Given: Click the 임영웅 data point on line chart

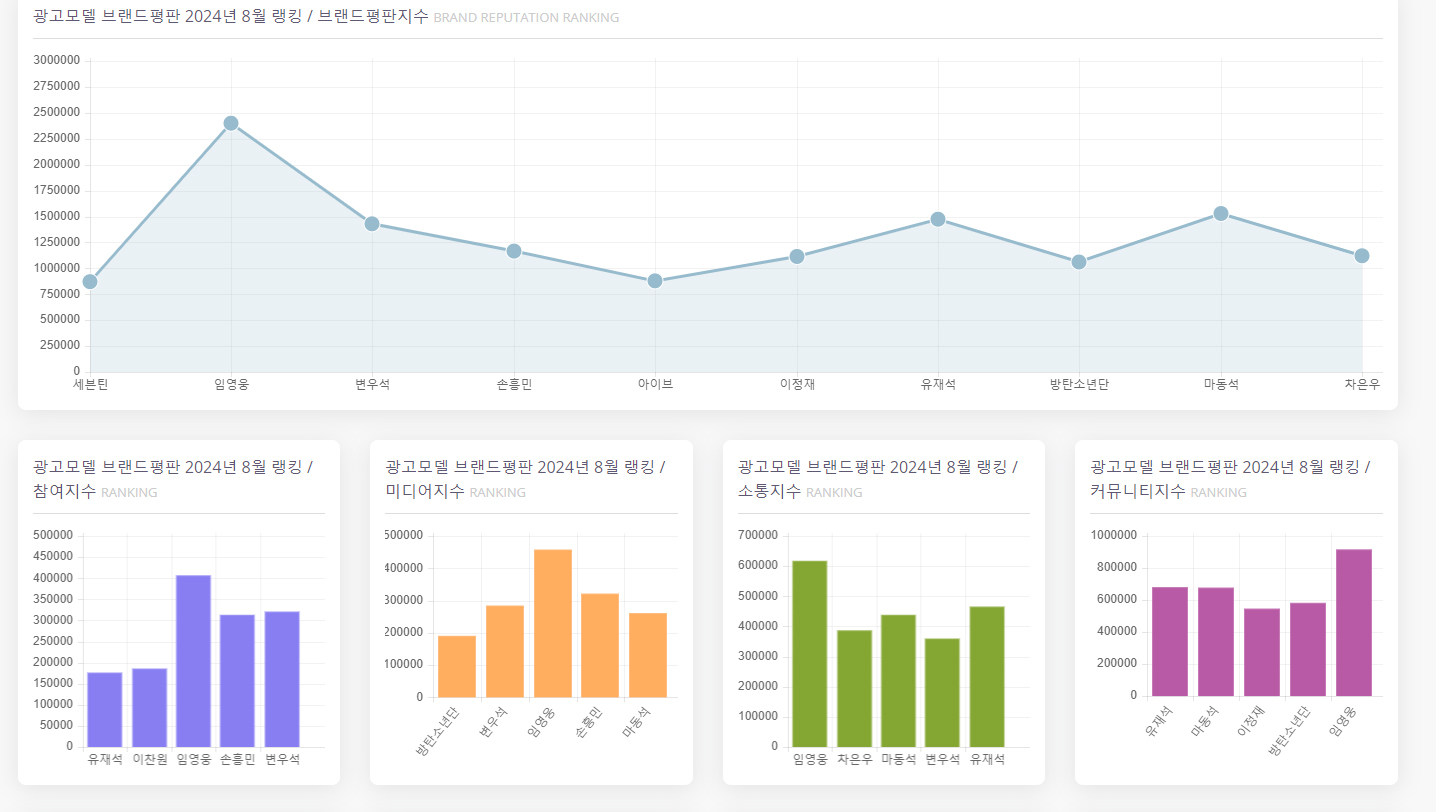Looking at the screenshot, I should coord(231,123).
